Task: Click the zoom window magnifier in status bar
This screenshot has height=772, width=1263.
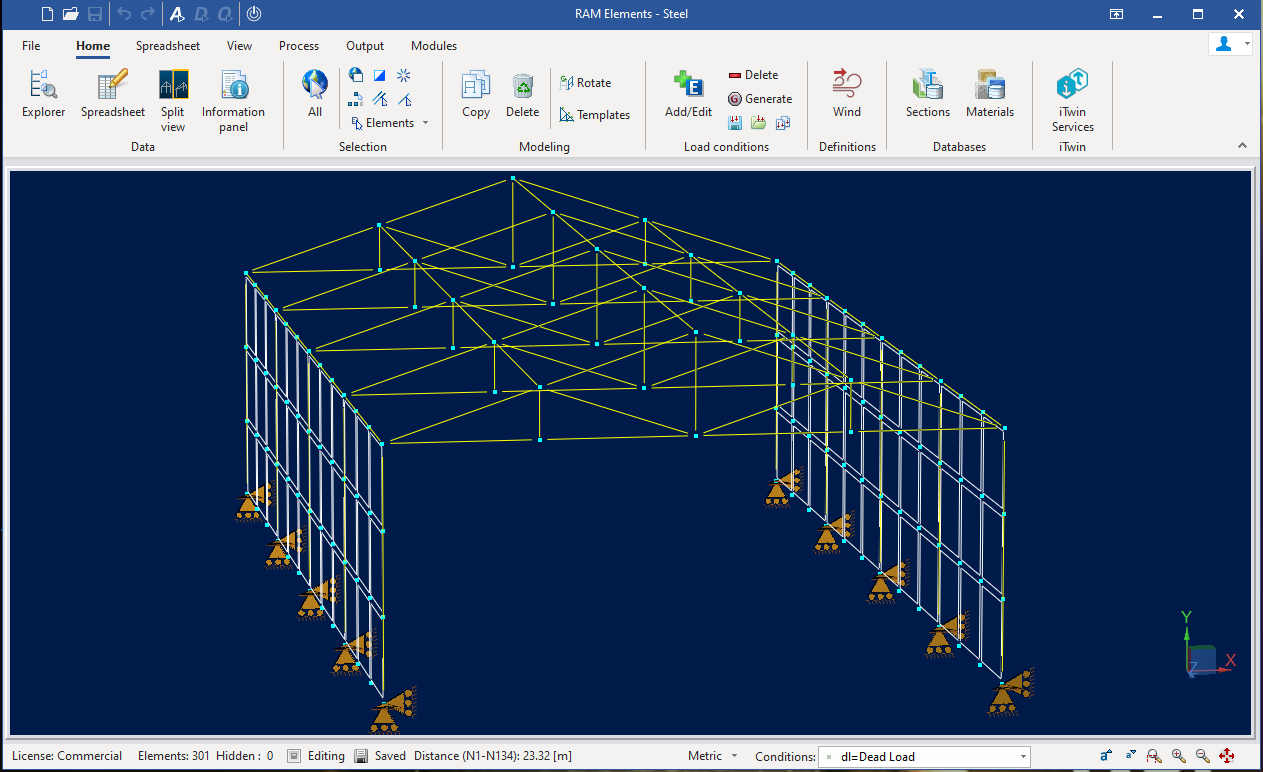Action: [1155, 756]
